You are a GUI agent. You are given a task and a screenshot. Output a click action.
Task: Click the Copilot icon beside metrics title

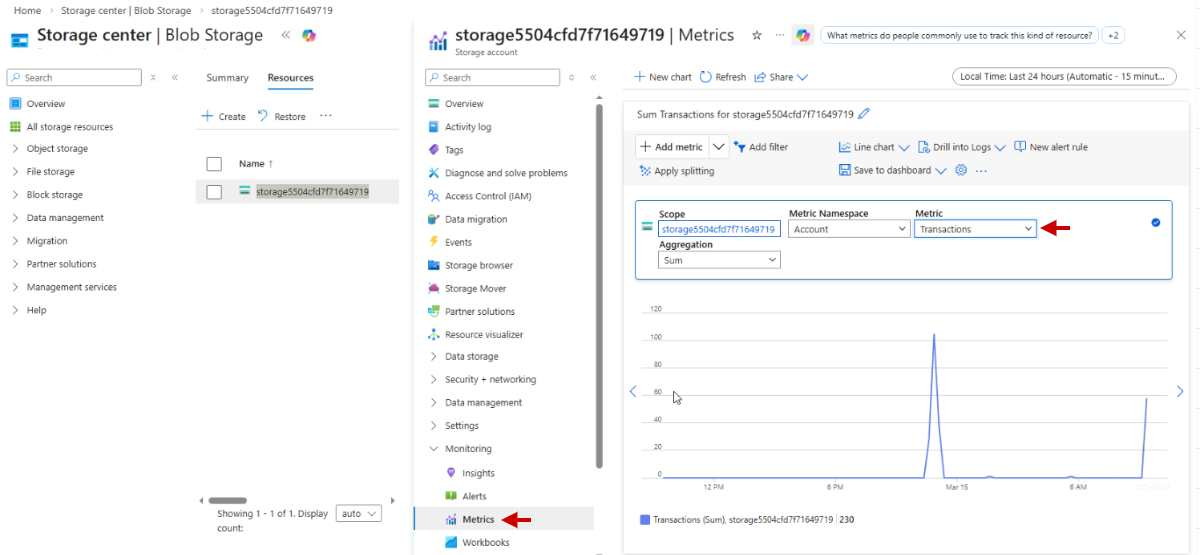click(803, 35)
